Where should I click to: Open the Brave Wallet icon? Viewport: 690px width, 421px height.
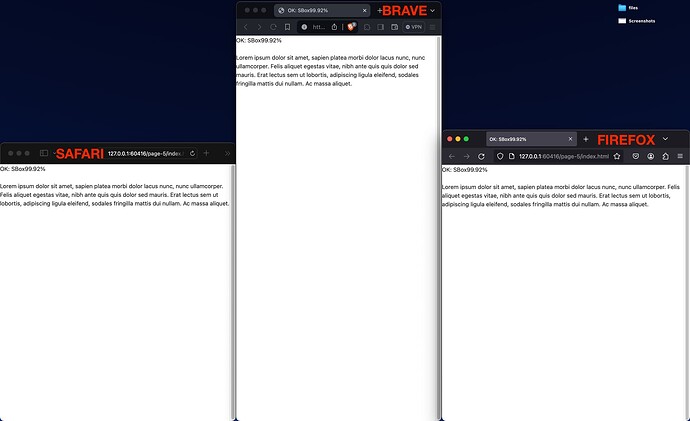[x=395, y=27]
